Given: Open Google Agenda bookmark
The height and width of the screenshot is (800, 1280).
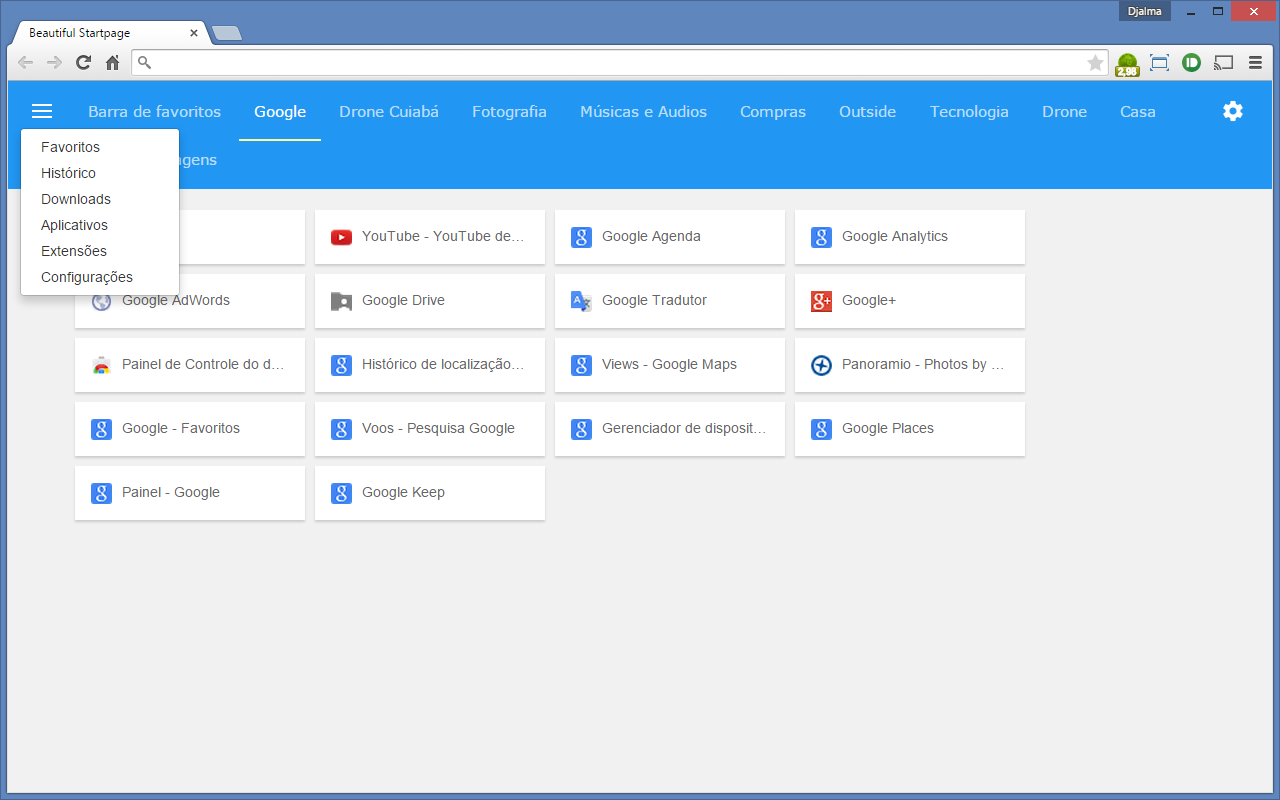Looking at the screenshot, I should [x=670, y=237].
